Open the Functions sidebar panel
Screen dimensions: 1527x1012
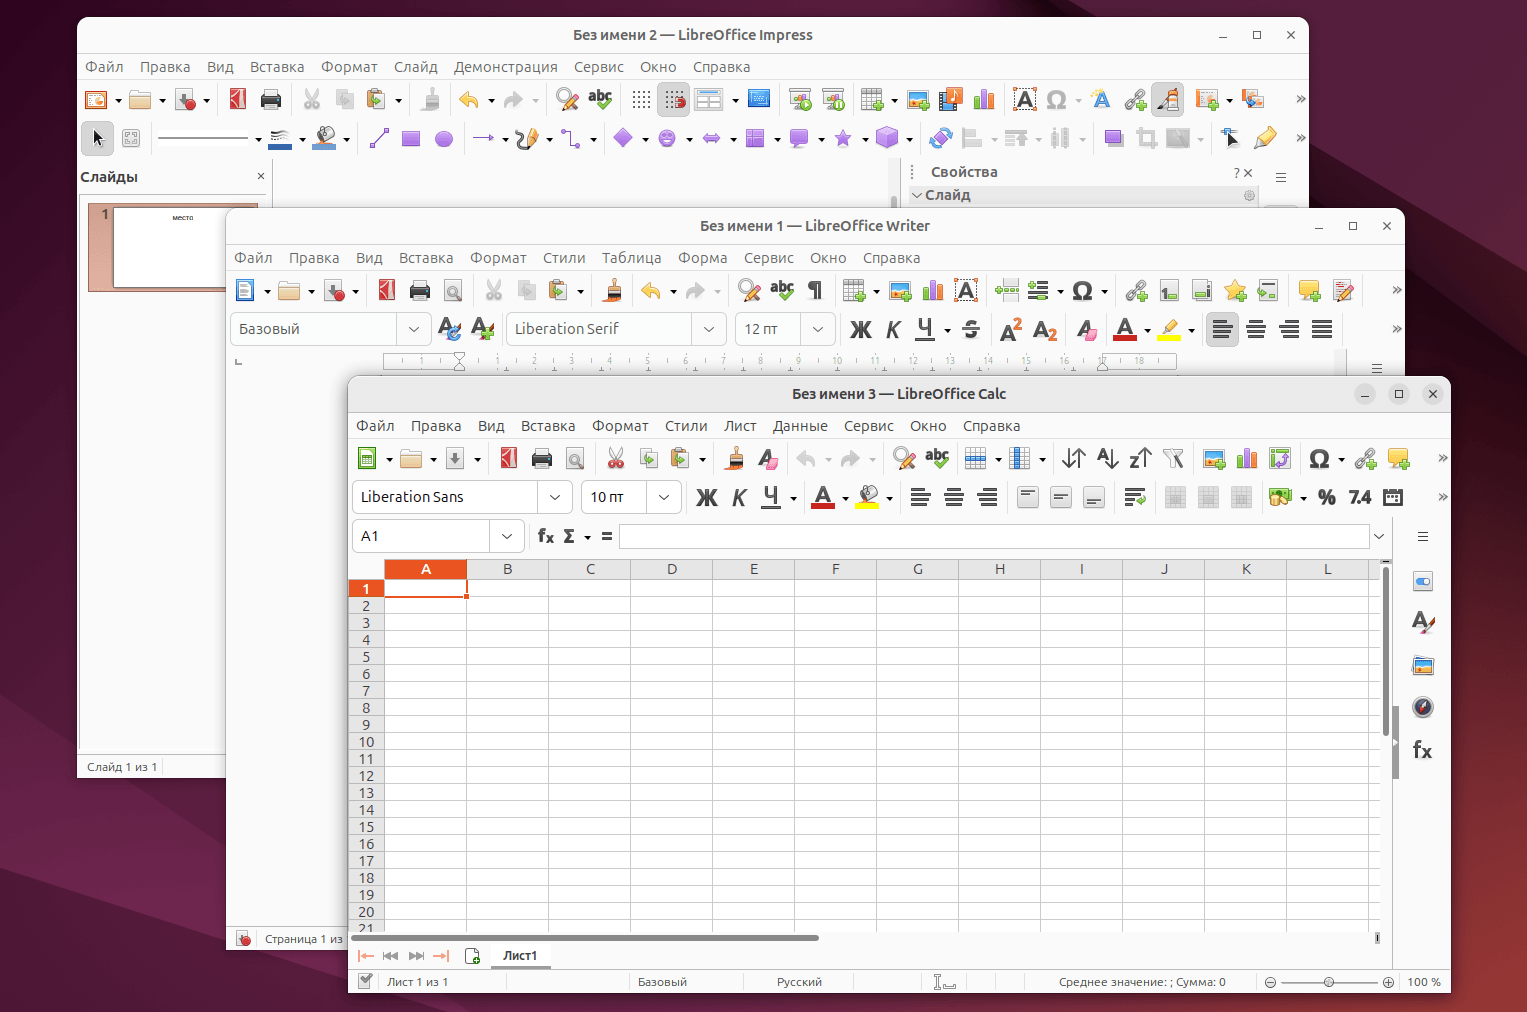click(x=1422, y=749)
